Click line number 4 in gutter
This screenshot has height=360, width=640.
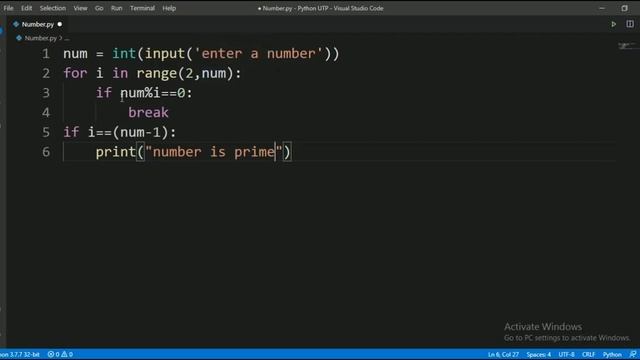[x=46, y=113]
